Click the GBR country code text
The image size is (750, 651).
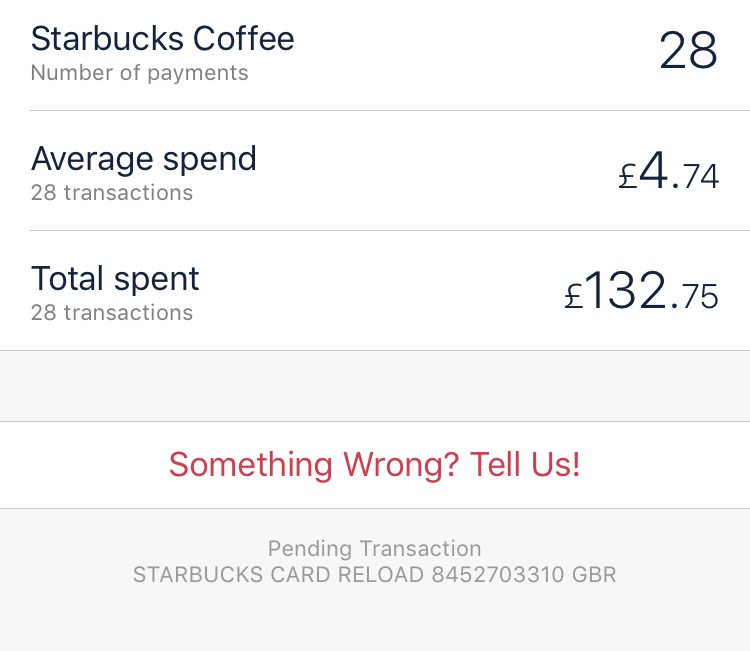click(x=594, y=575)
